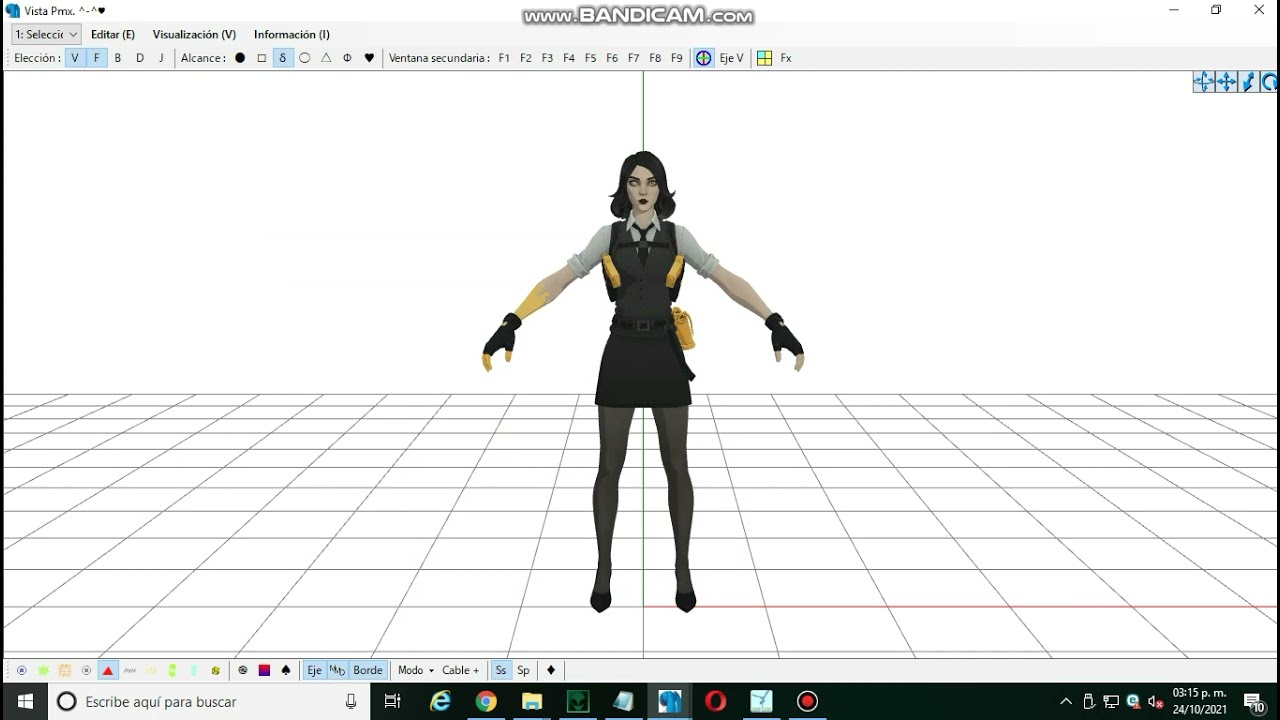Select the square box range mode
This screenshot has width=1280, height=720.
pyautogui.click(x=262, y=58)
